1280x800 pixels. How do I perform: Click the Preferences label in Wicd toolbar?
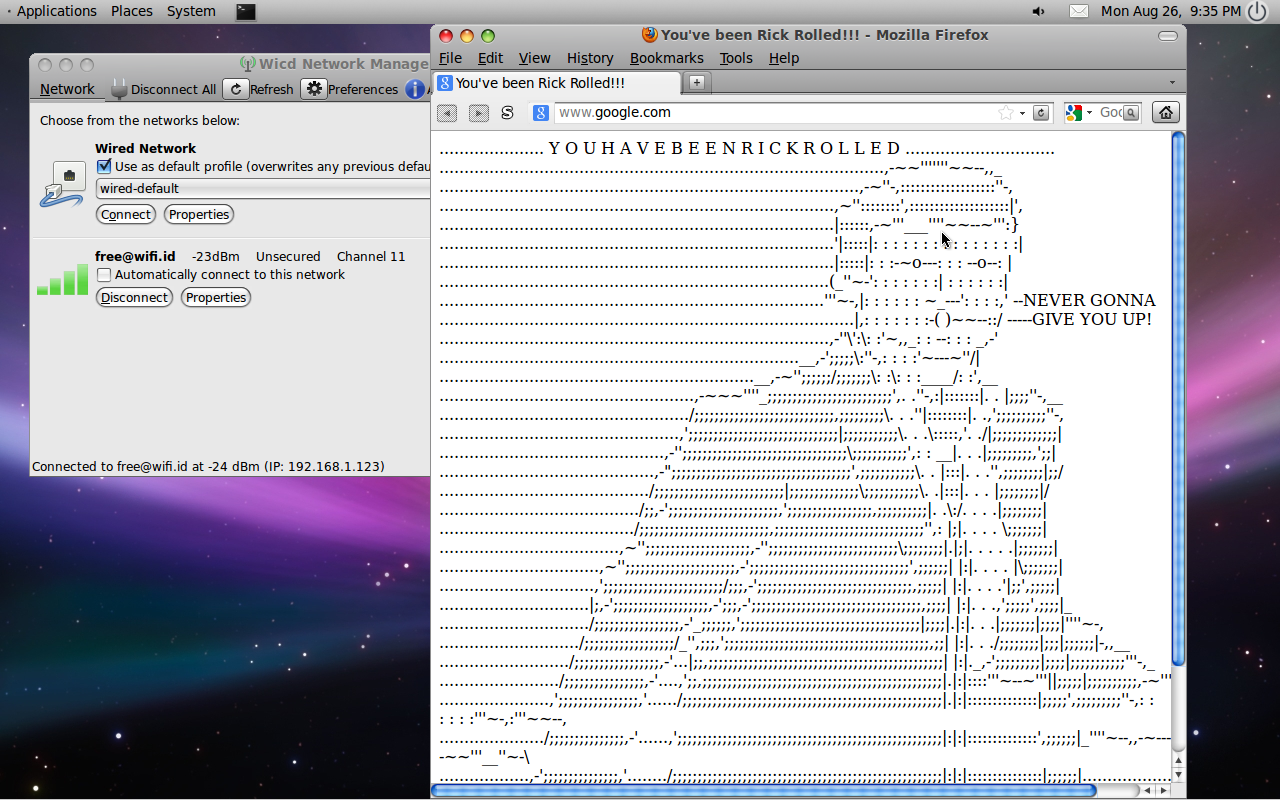[x=363, y=89]
